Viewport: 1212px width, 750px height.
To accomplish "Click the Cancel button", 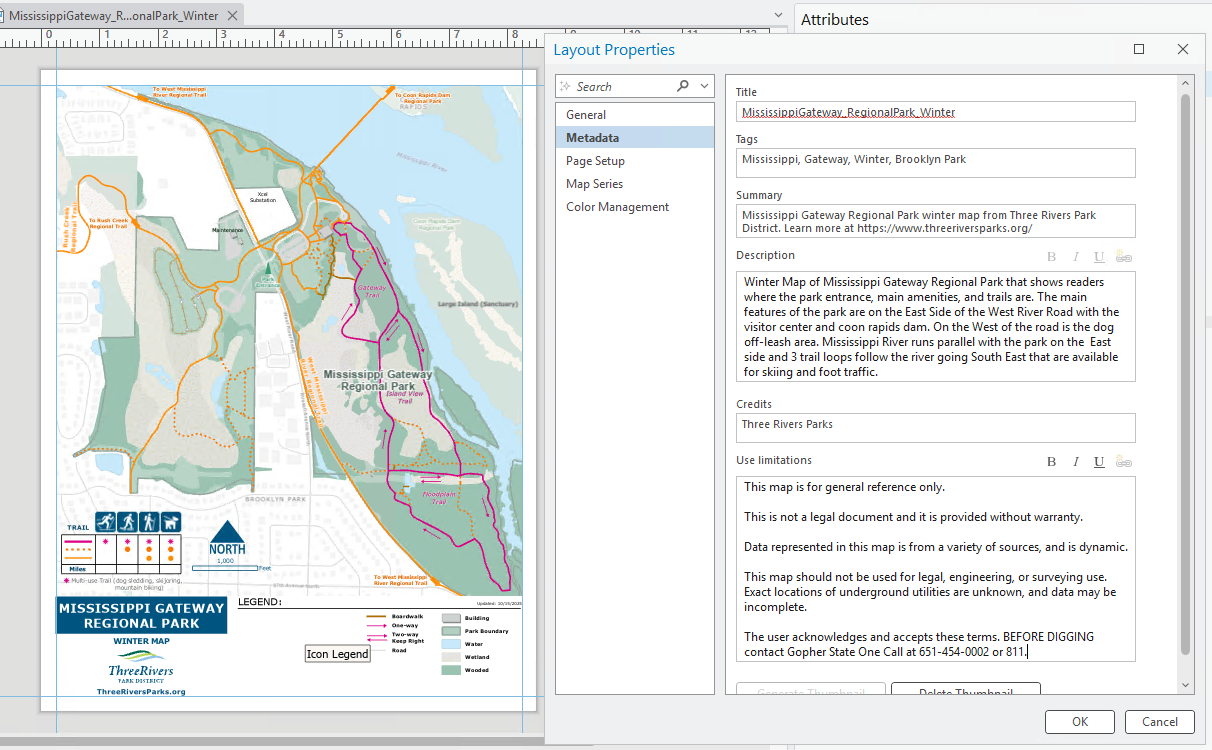I will point(1160,722).
